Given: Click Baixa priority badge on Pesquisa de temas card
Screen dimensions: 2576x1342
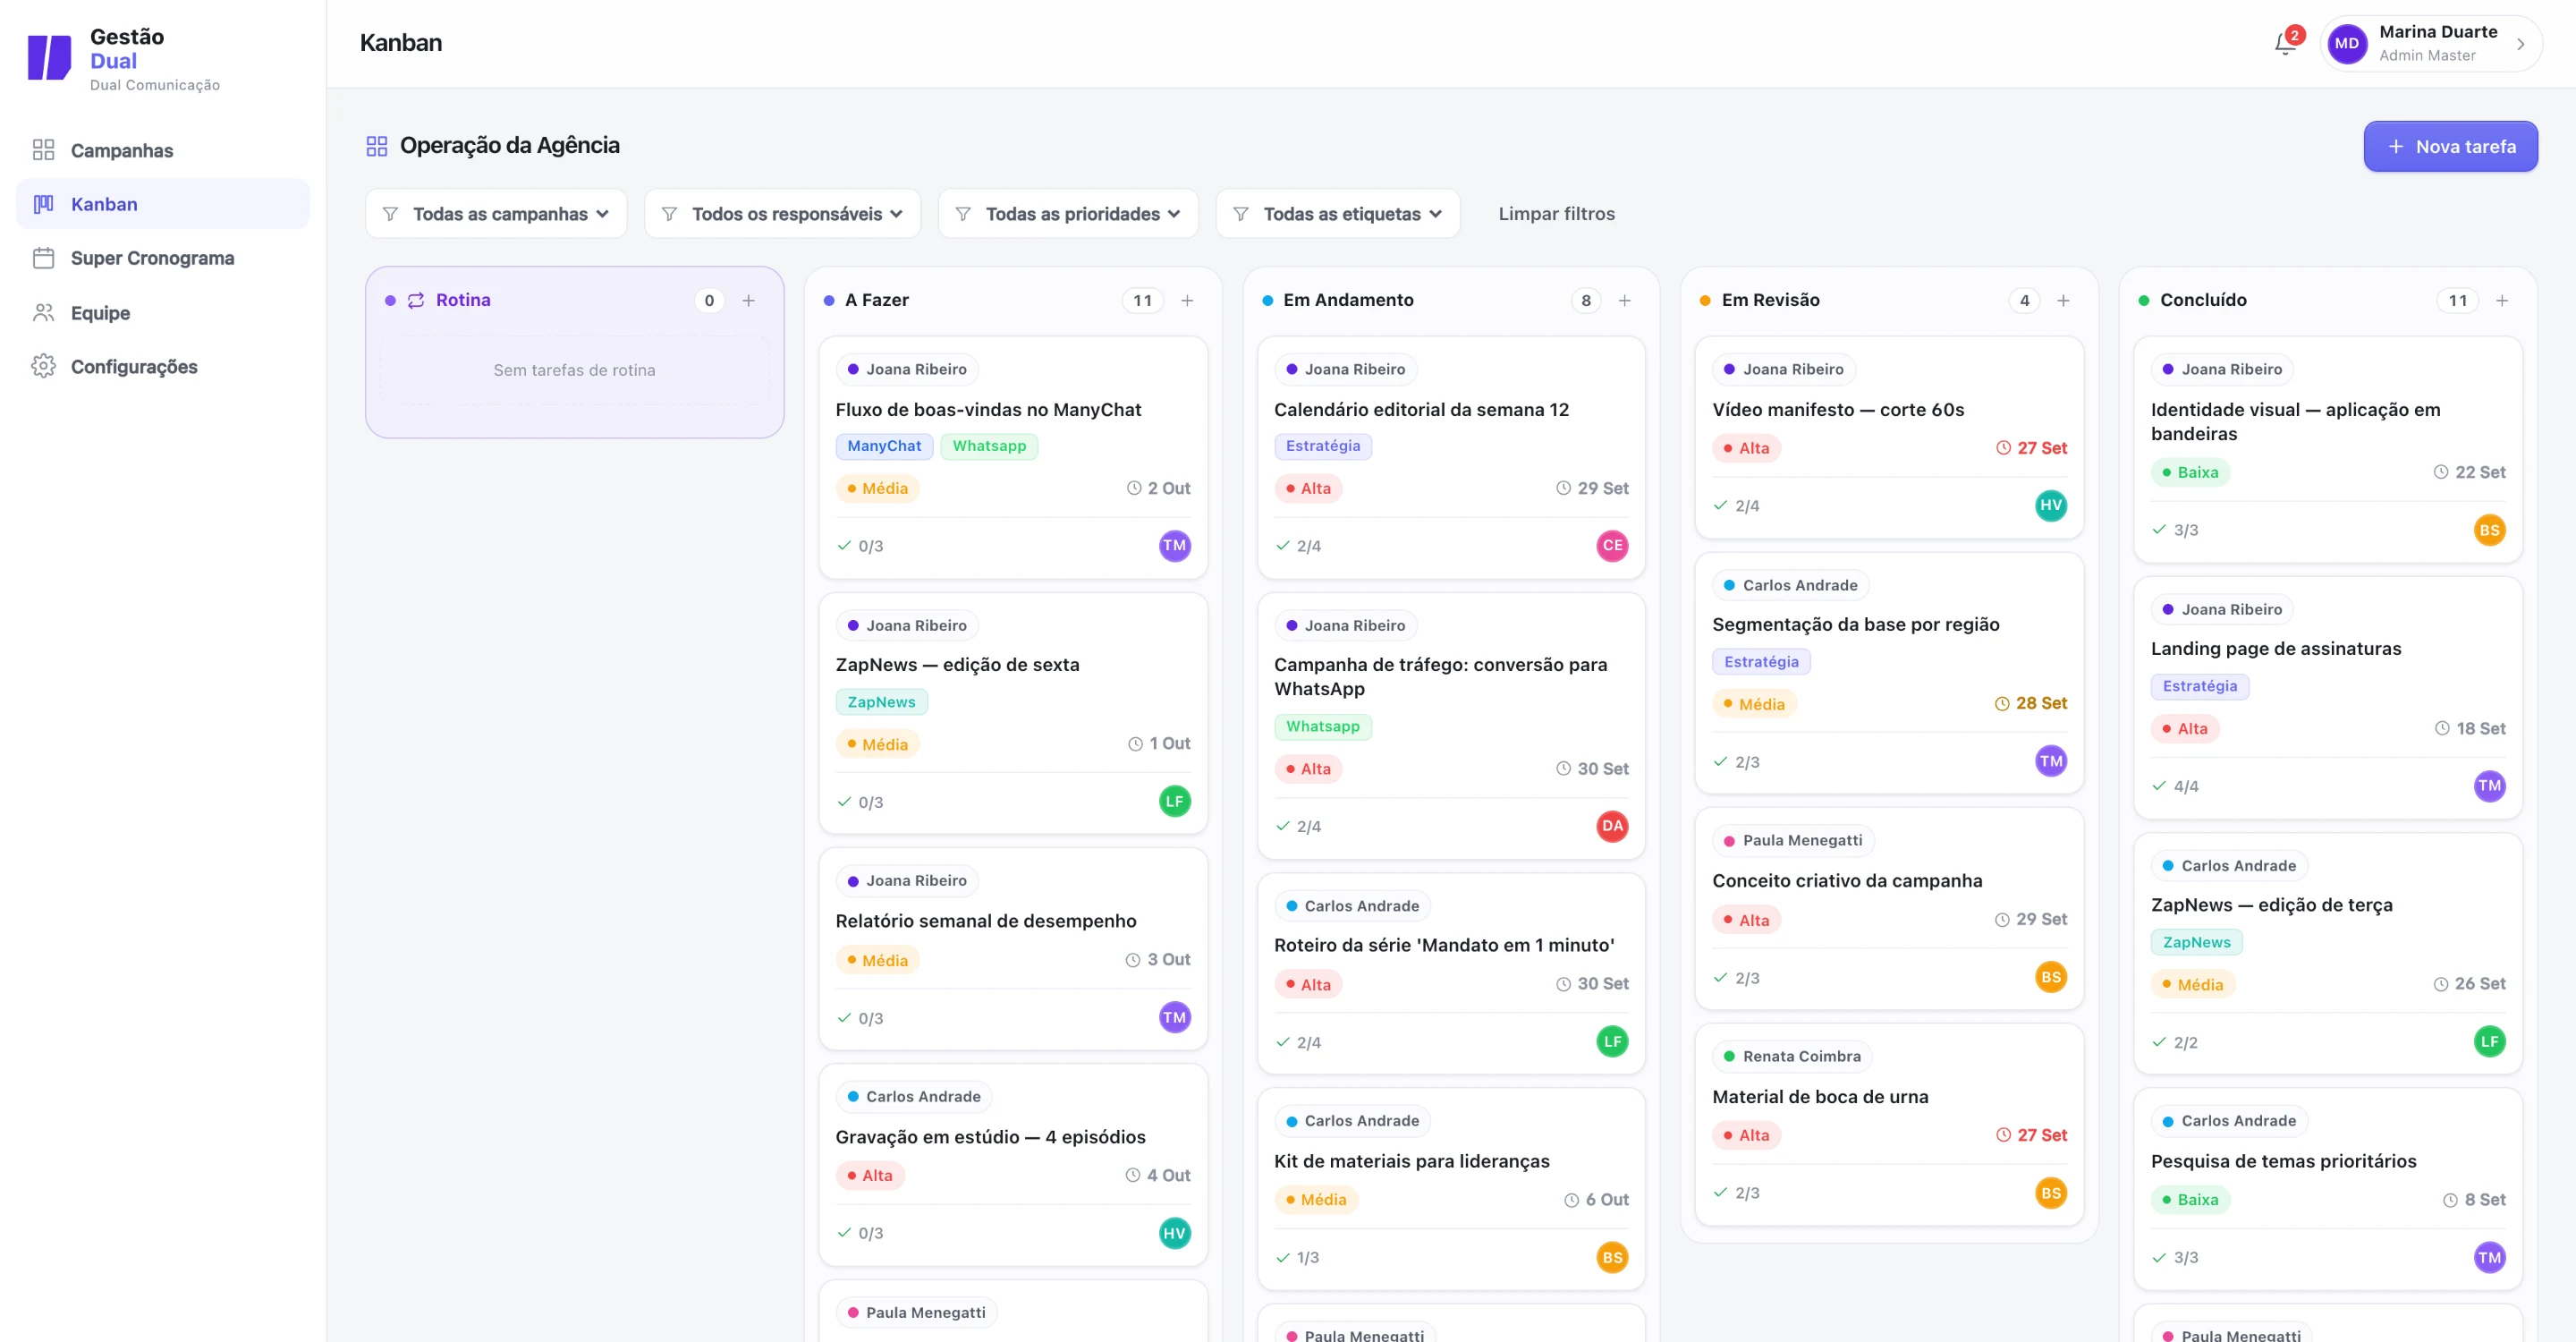Looking at the screenshot, I should coord(2190,1199).
